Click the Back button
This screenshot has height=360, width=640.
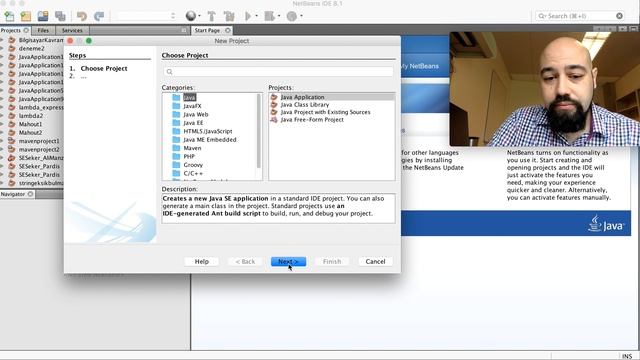(245, 262)
